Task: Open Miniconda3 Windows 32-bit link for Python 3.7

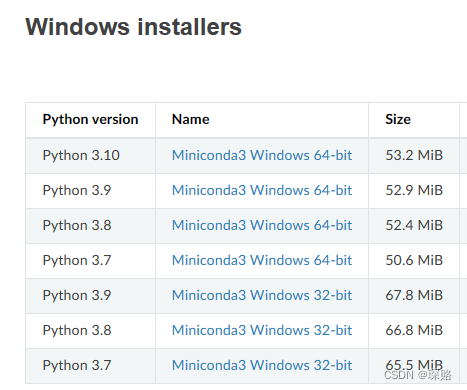Action: point(262,365)
